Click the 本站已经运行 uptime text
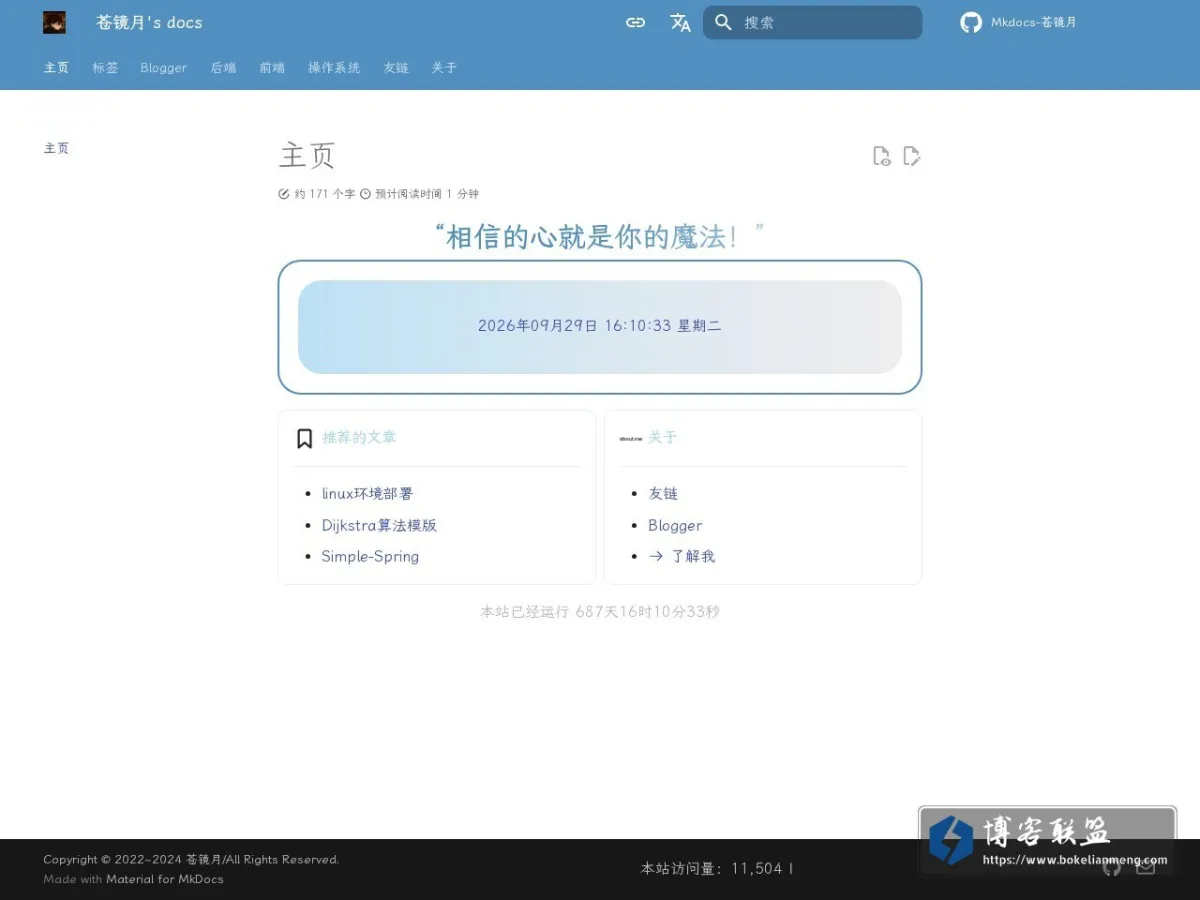The width and height of the screenshot is (1200, 900). (x=600, y=611)
